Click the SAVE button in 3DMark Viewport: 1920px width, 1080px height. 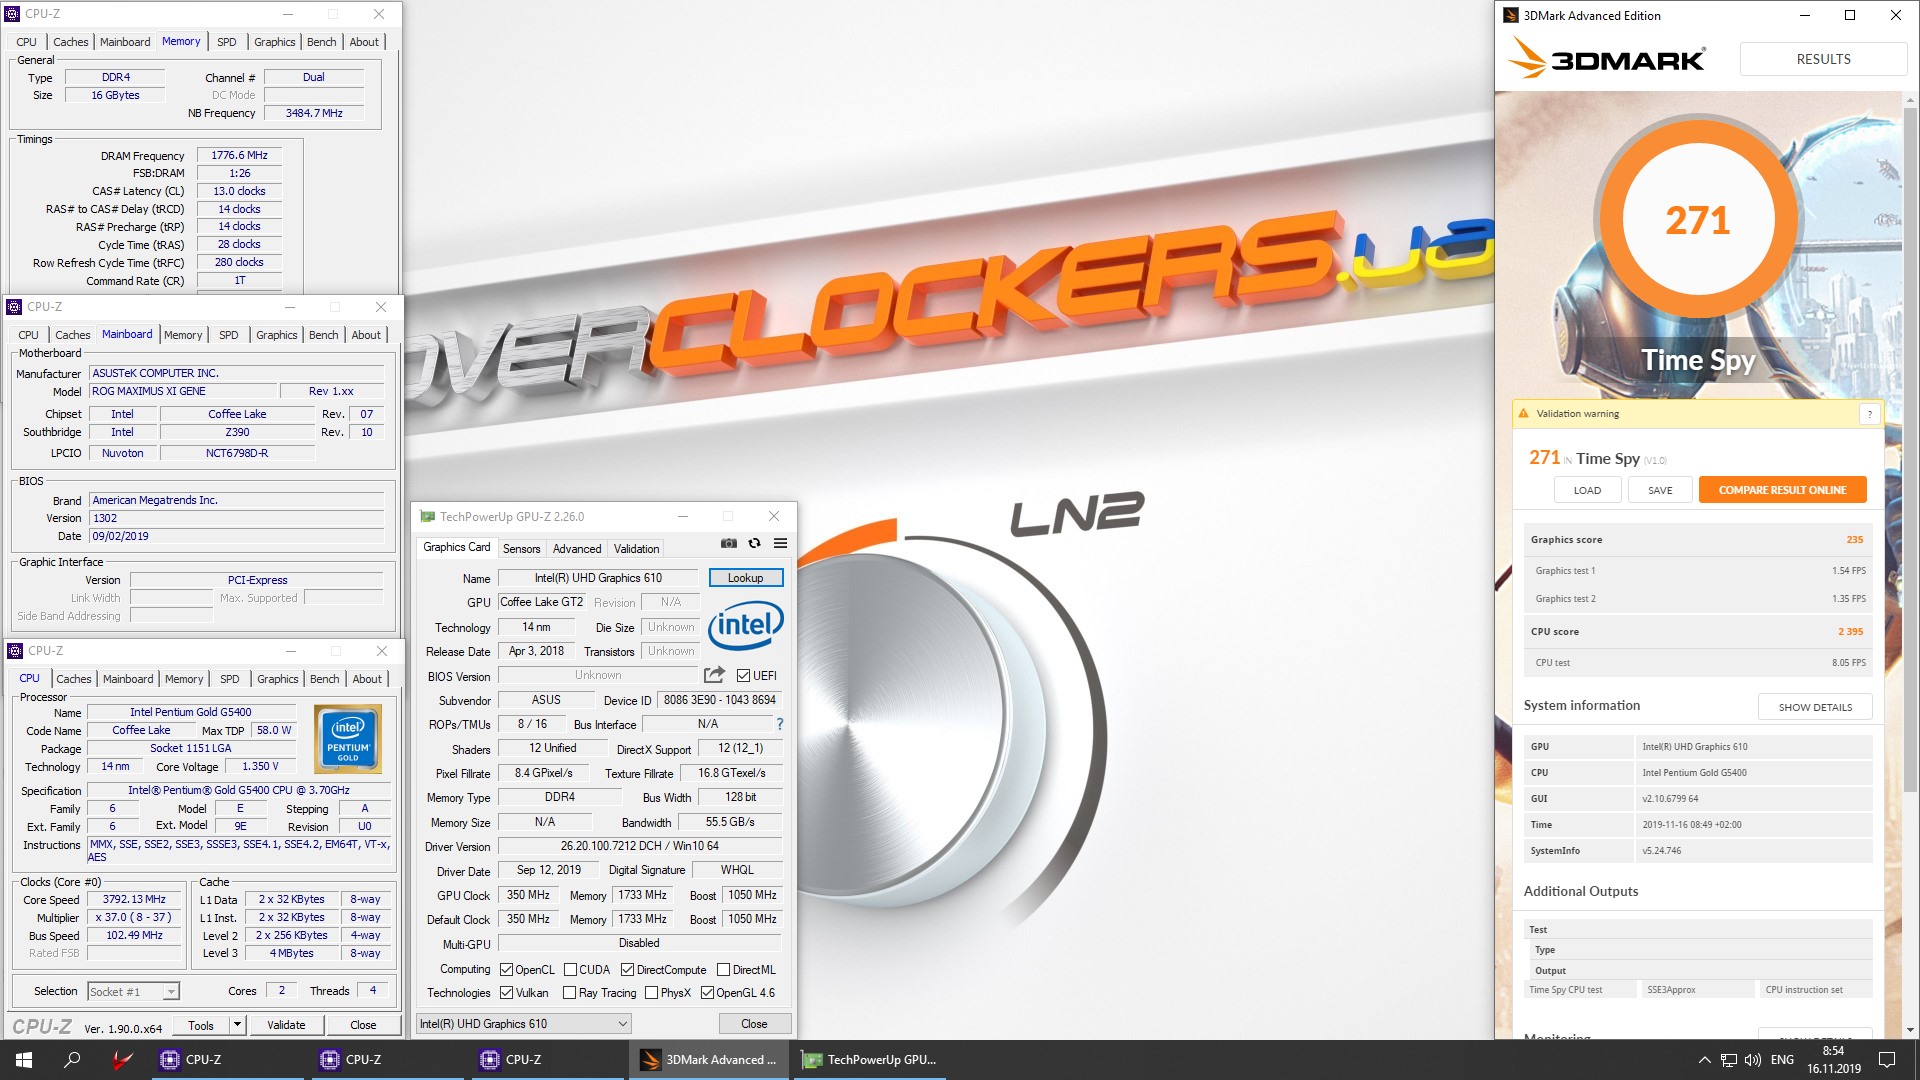coord(1660,490)
